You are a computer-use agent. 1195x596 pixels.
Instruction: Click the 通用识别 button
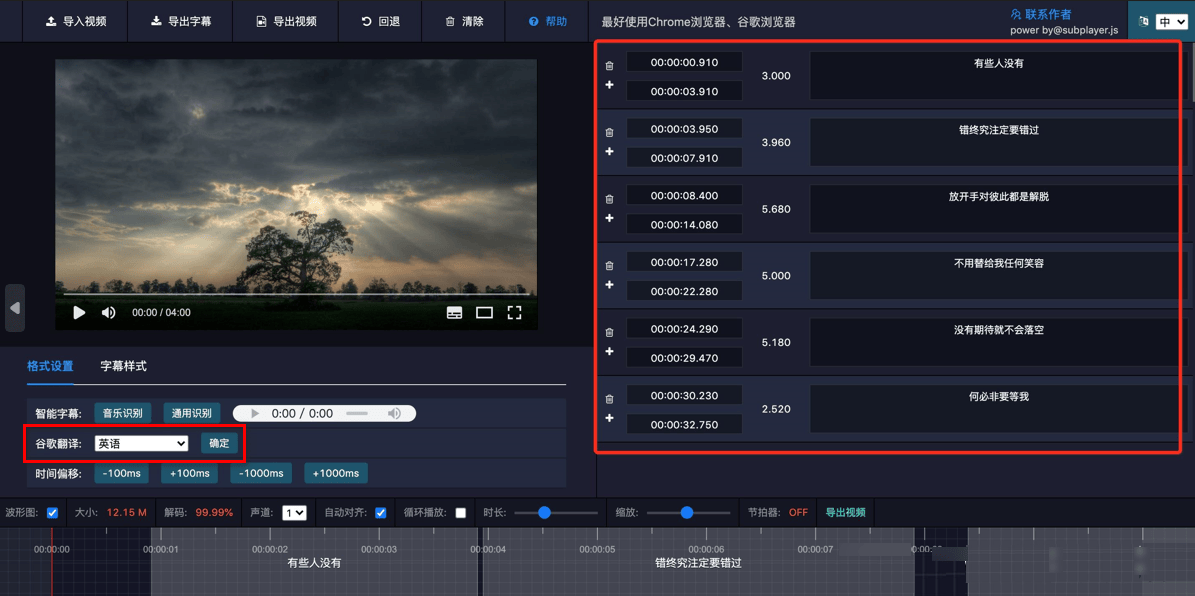[191, 413]
